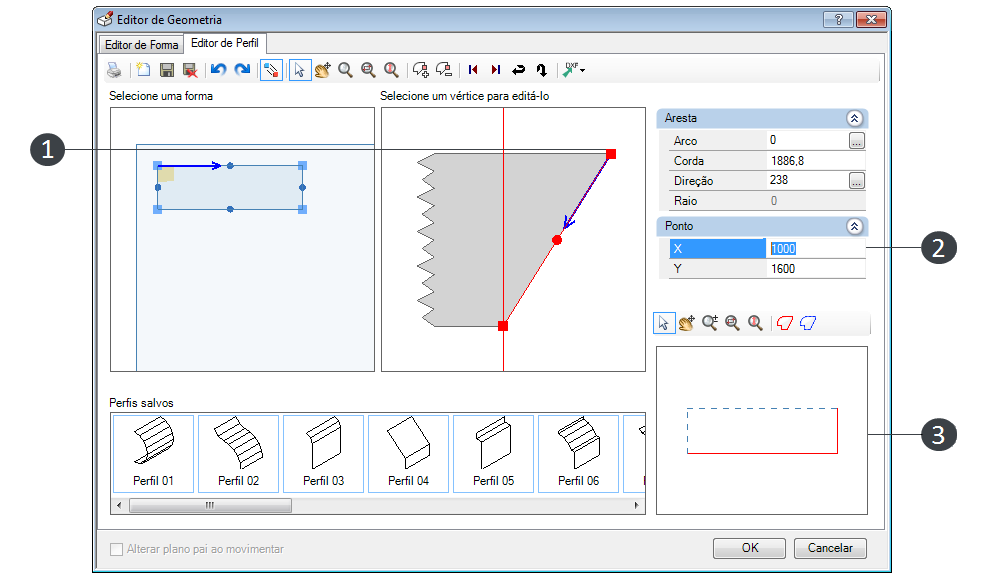
Task: Click the zoom window icon in the main toolbar
Action: coord(368,70)
